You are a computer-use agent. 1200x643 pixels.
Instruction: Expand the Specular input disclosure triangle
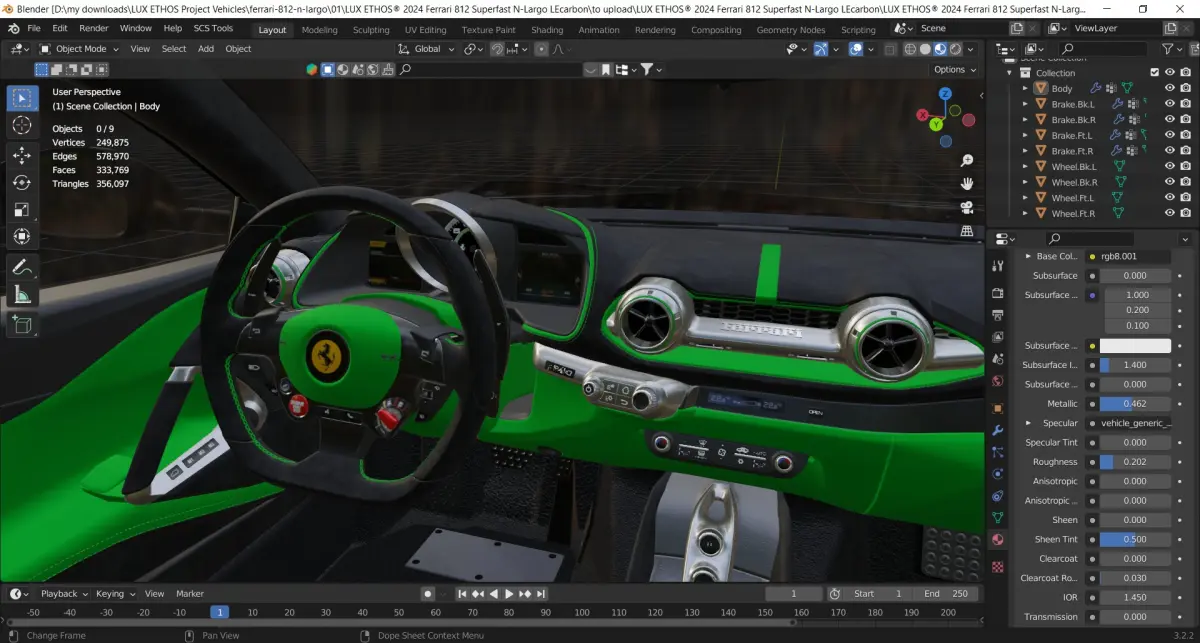point(1030,423)
